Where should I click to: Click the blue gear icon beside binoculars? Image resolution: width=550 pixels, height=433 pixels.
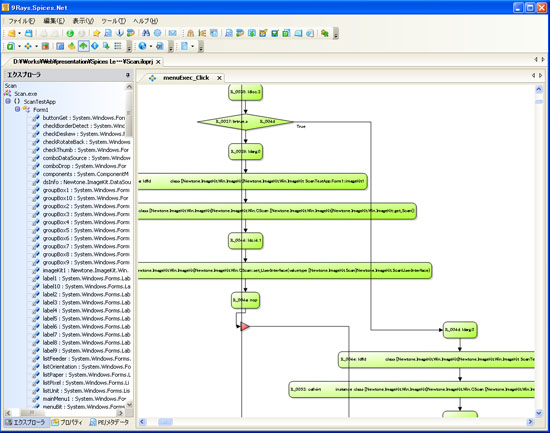tap(157, 33)
